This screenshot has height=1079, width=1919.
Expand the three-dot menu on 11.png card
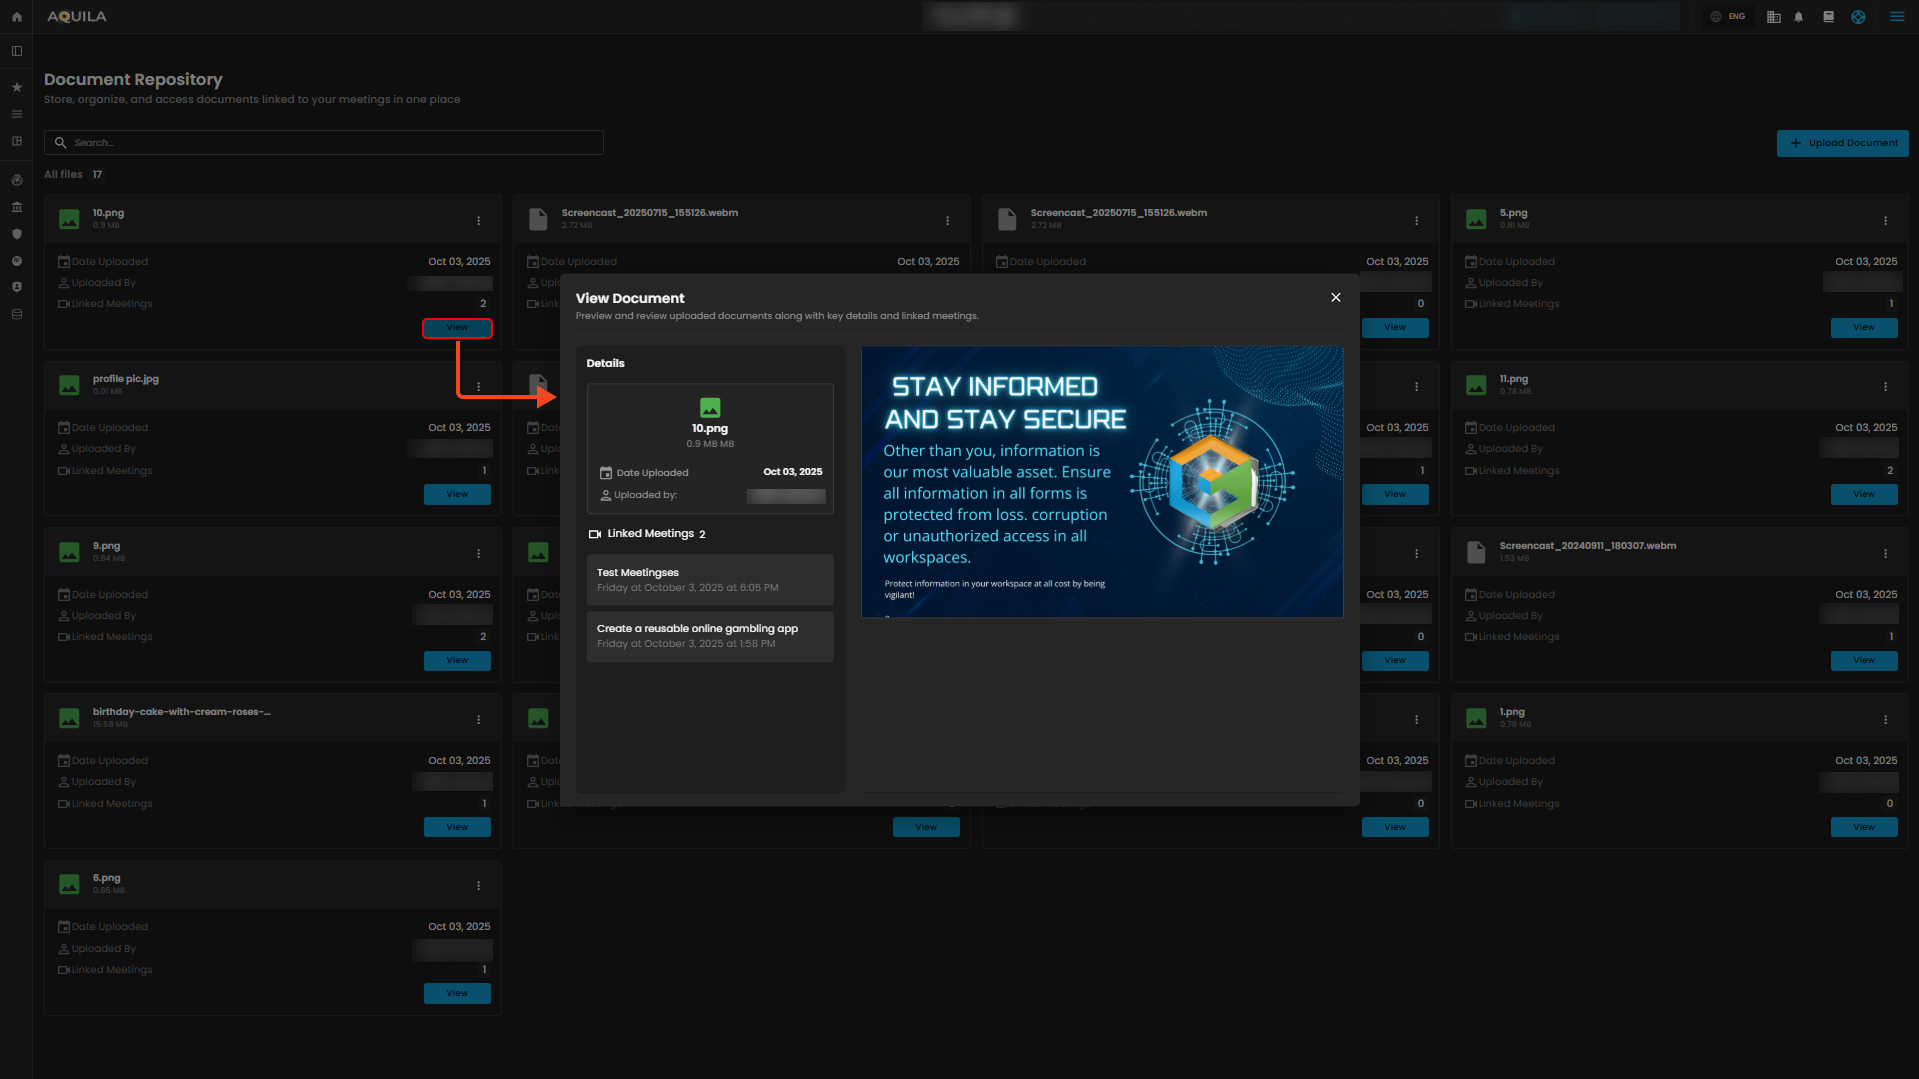point(1885,387)
